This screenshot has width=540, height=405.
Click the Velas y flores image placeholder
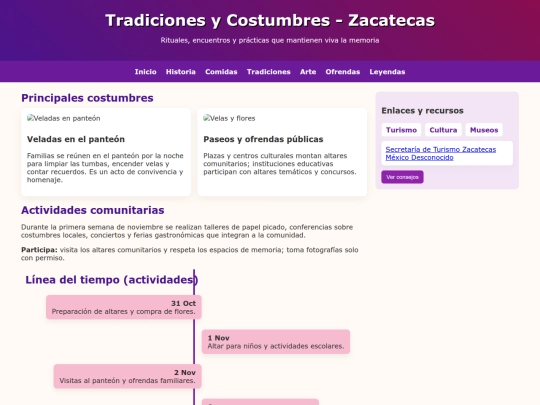tap(229, 118)
